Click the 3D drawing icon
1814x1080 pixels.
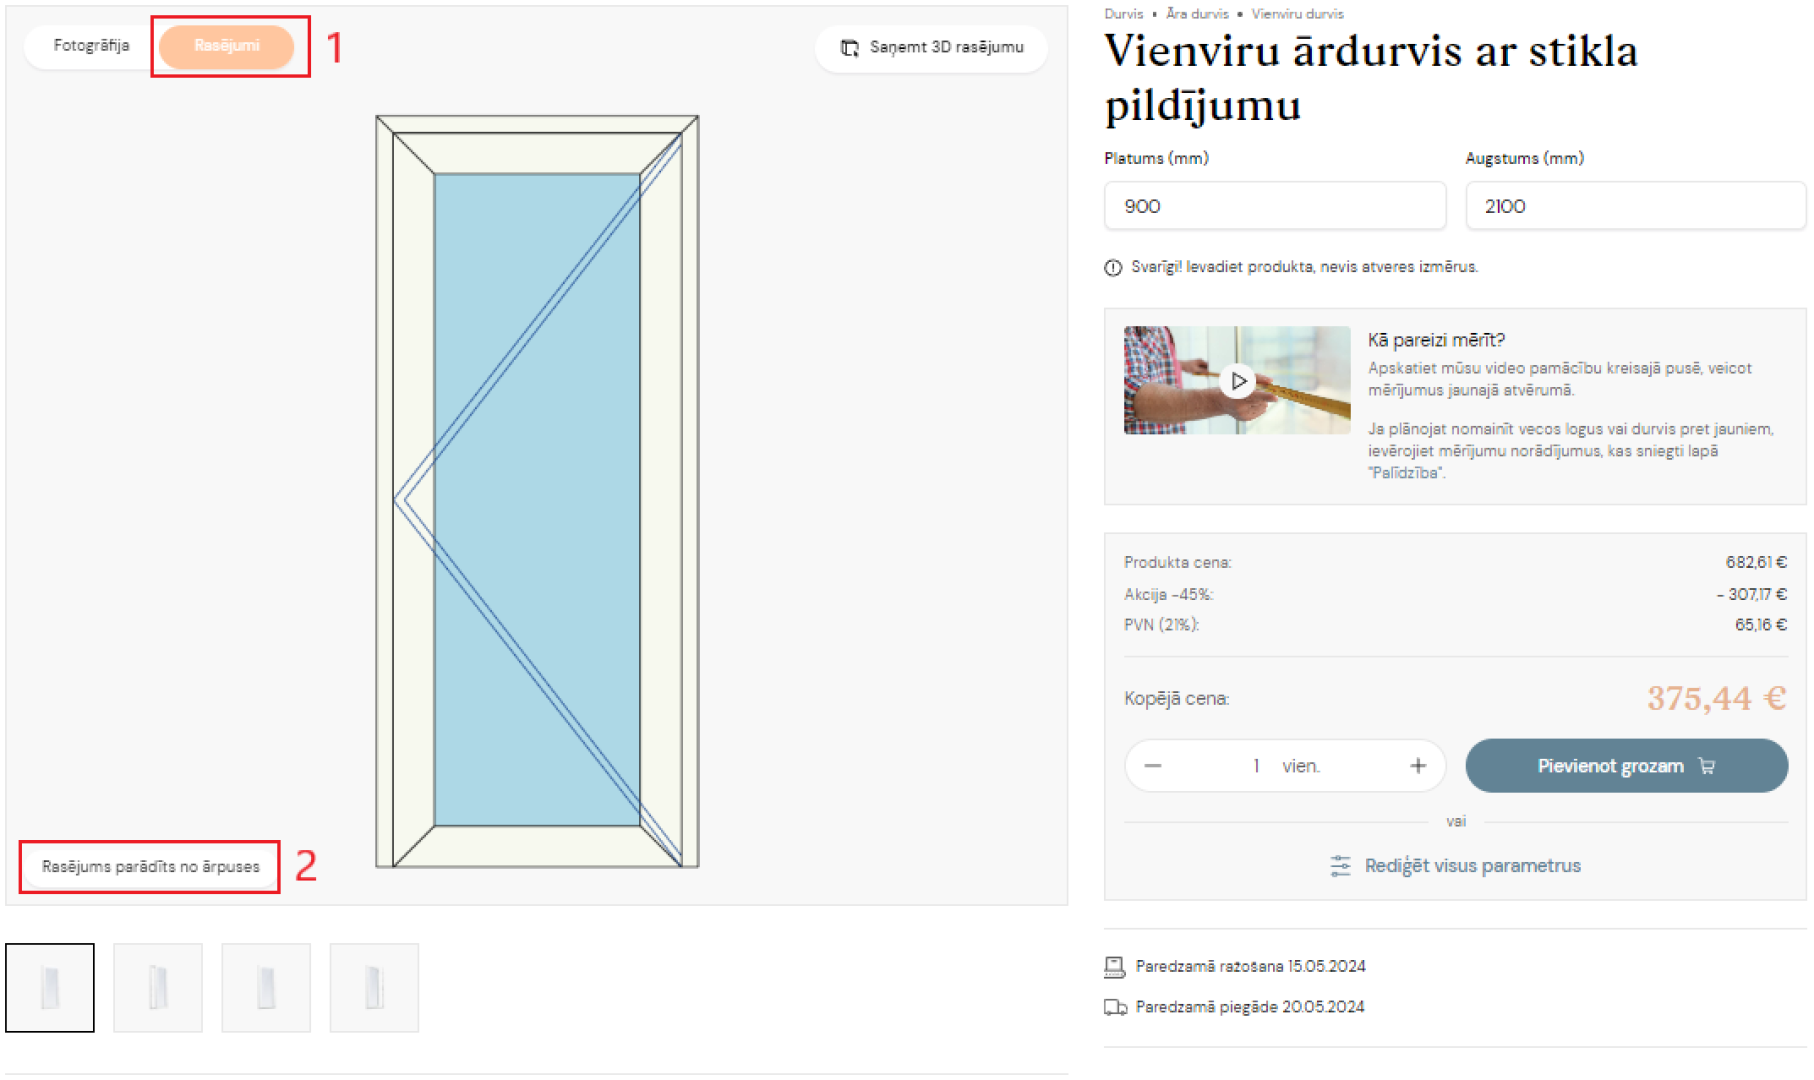[850, 48]
